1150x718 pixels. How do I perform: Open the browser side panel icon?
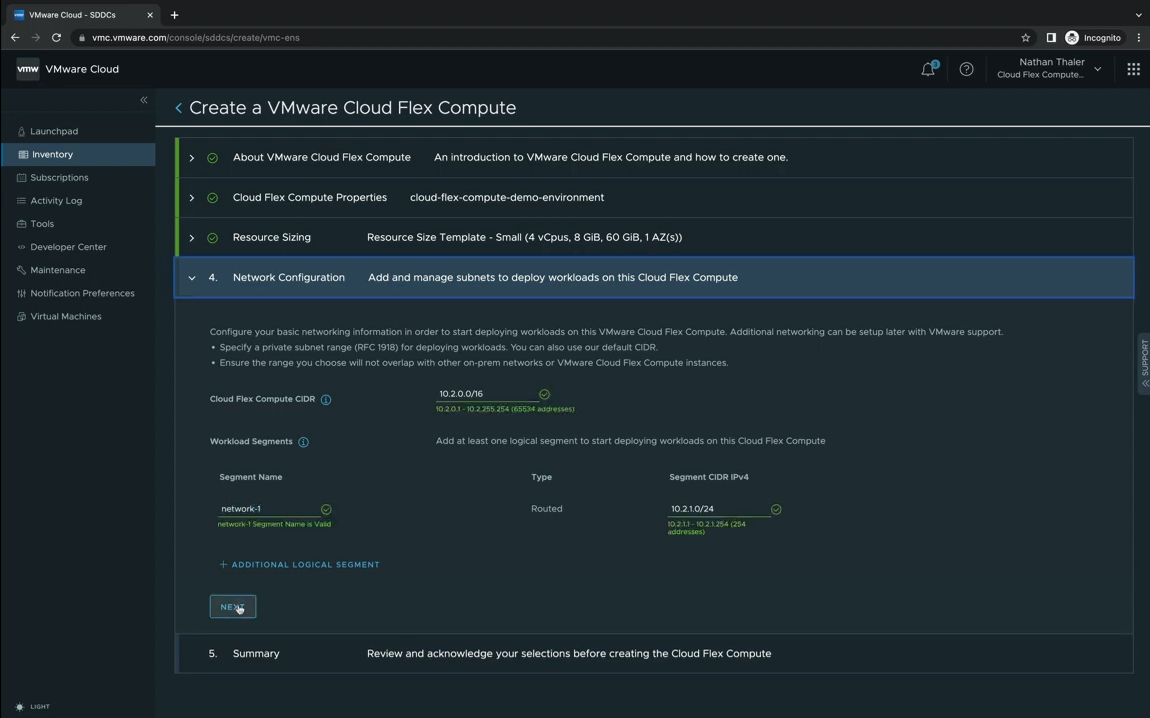[1051, 37]
